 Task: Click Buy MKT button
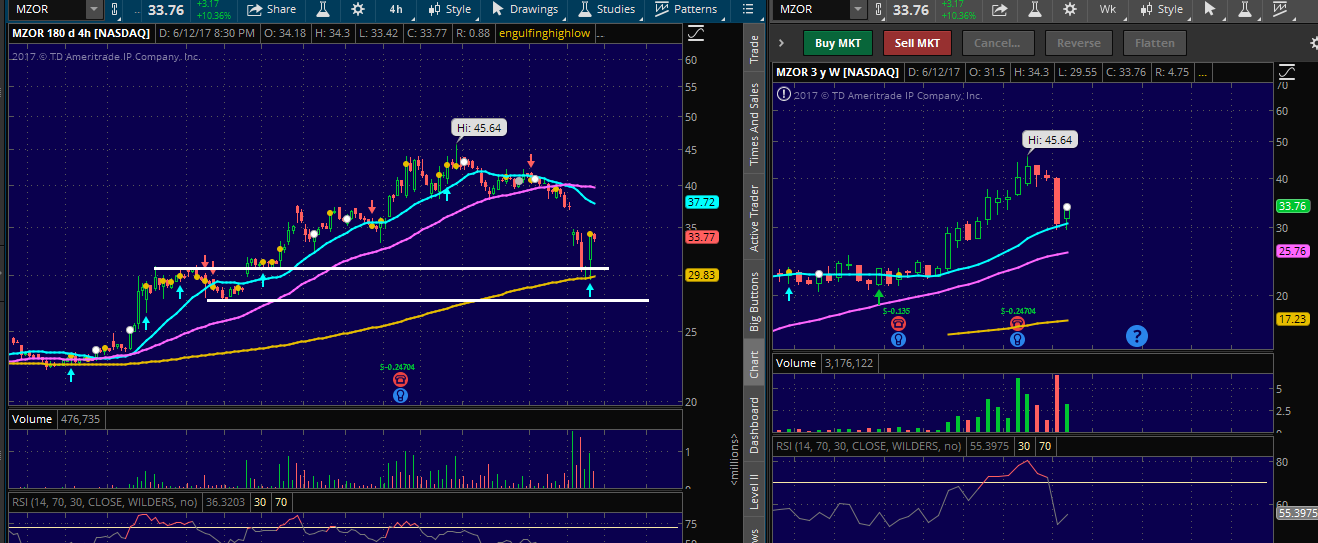tap(838, 43)
